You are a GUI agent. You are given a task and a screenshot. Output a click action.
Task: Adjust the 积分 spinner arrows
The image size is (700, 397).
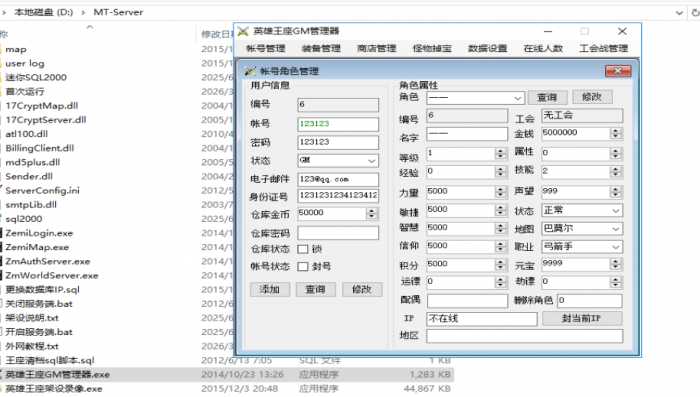click(x=500, y=265)
